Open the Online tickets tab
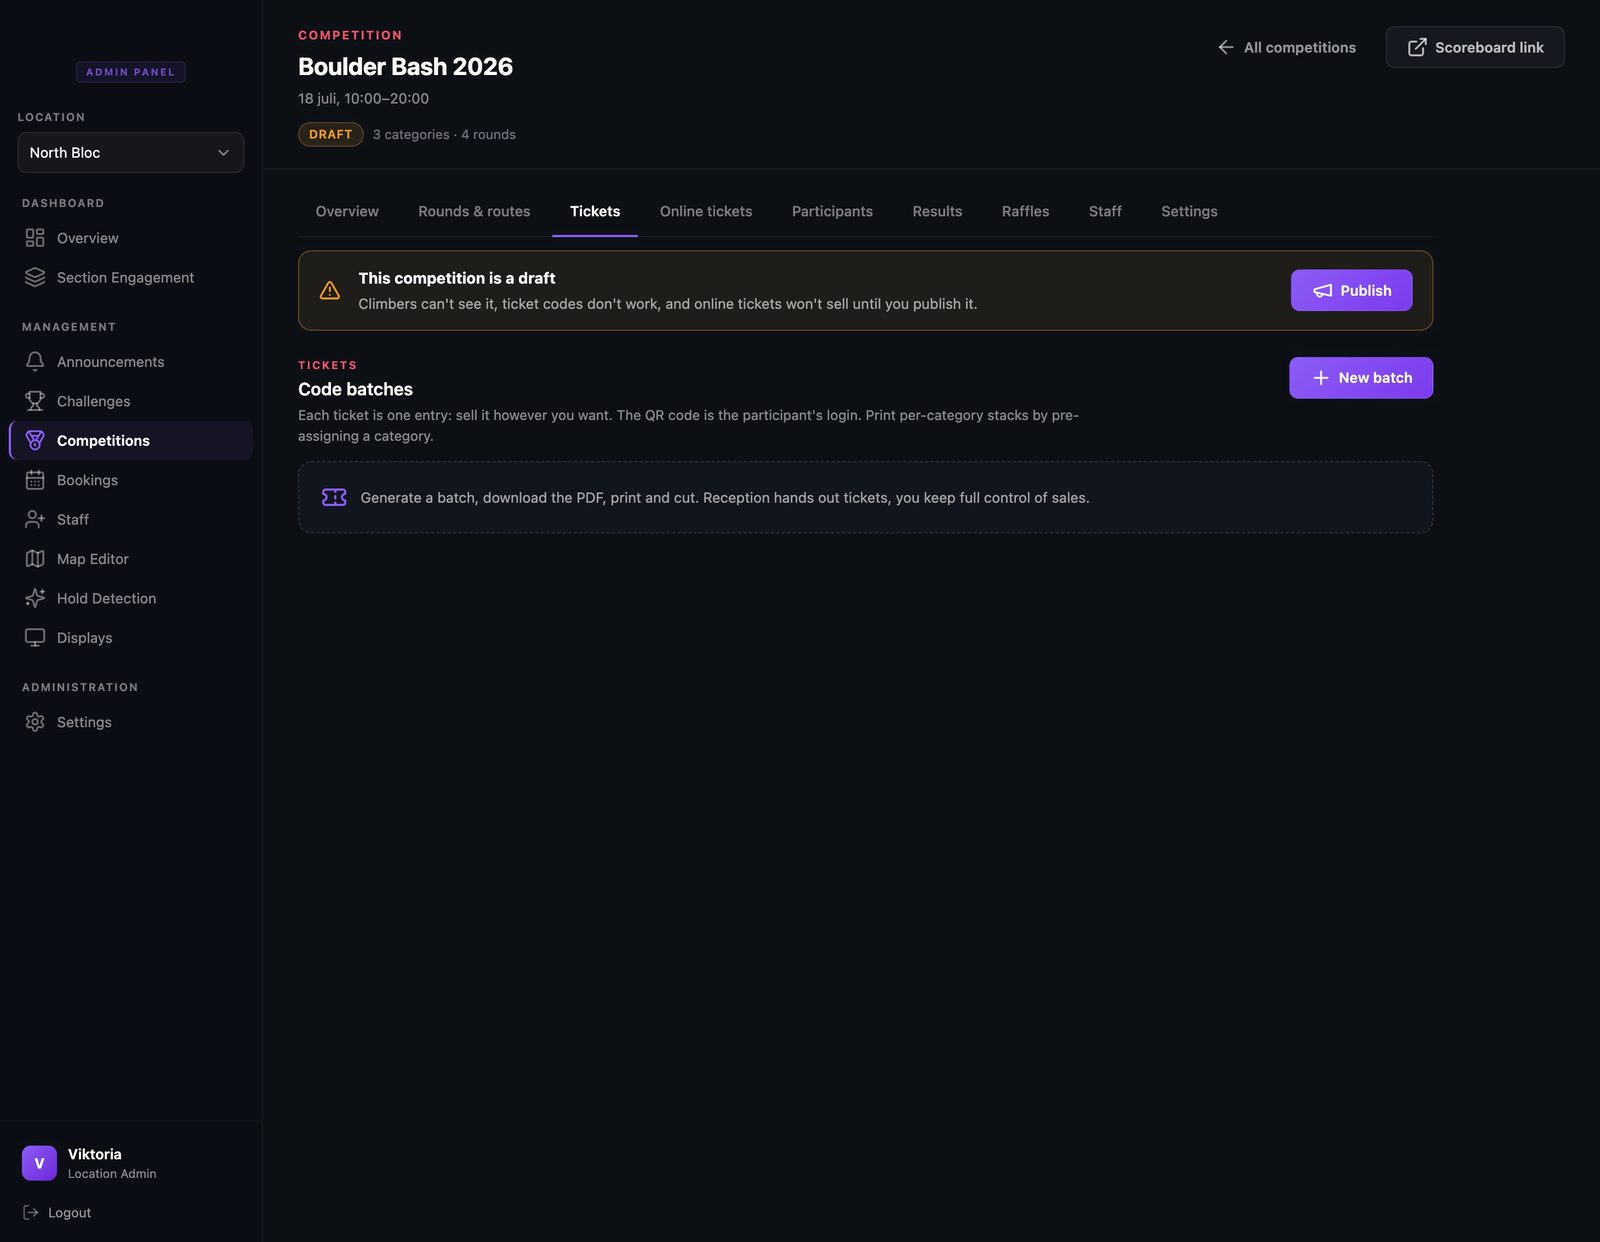This screenshot has height=1242, width=1600. [x=706, y=211]
